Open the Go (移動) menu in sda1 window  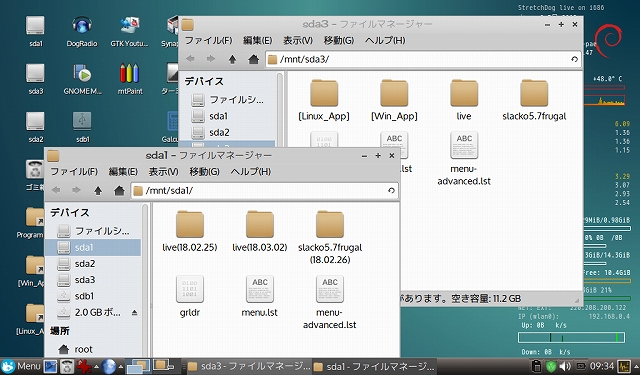[204, 172]
